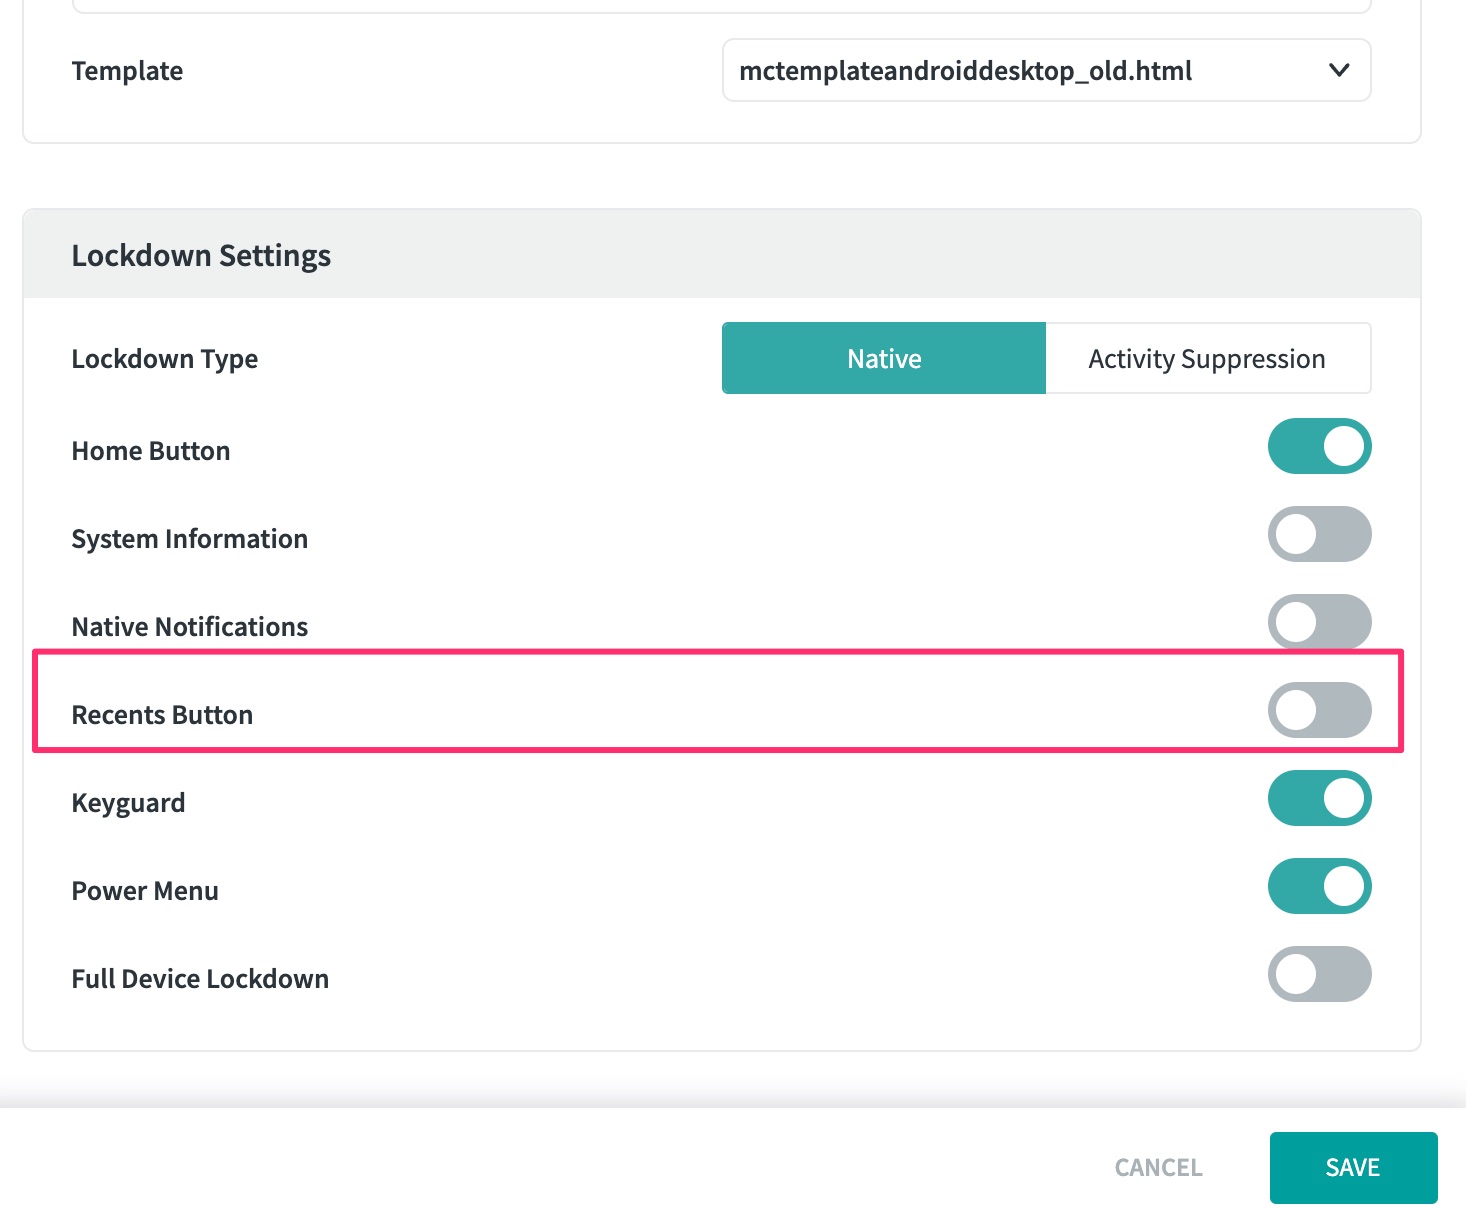Cancel the lockdown configuration changes
Viewport: 1466px width, 1218px height.
pyautogui.click(x=1158, y=1167)
